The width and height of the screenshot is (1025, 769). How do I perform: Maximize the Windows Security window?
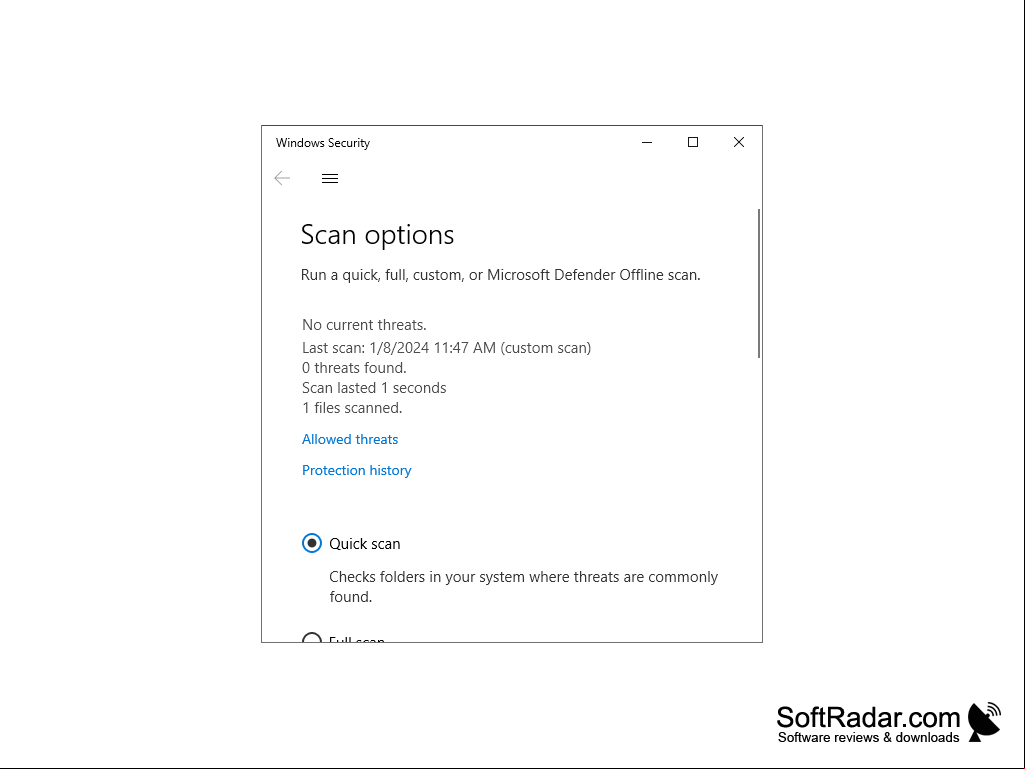point(693,143)
